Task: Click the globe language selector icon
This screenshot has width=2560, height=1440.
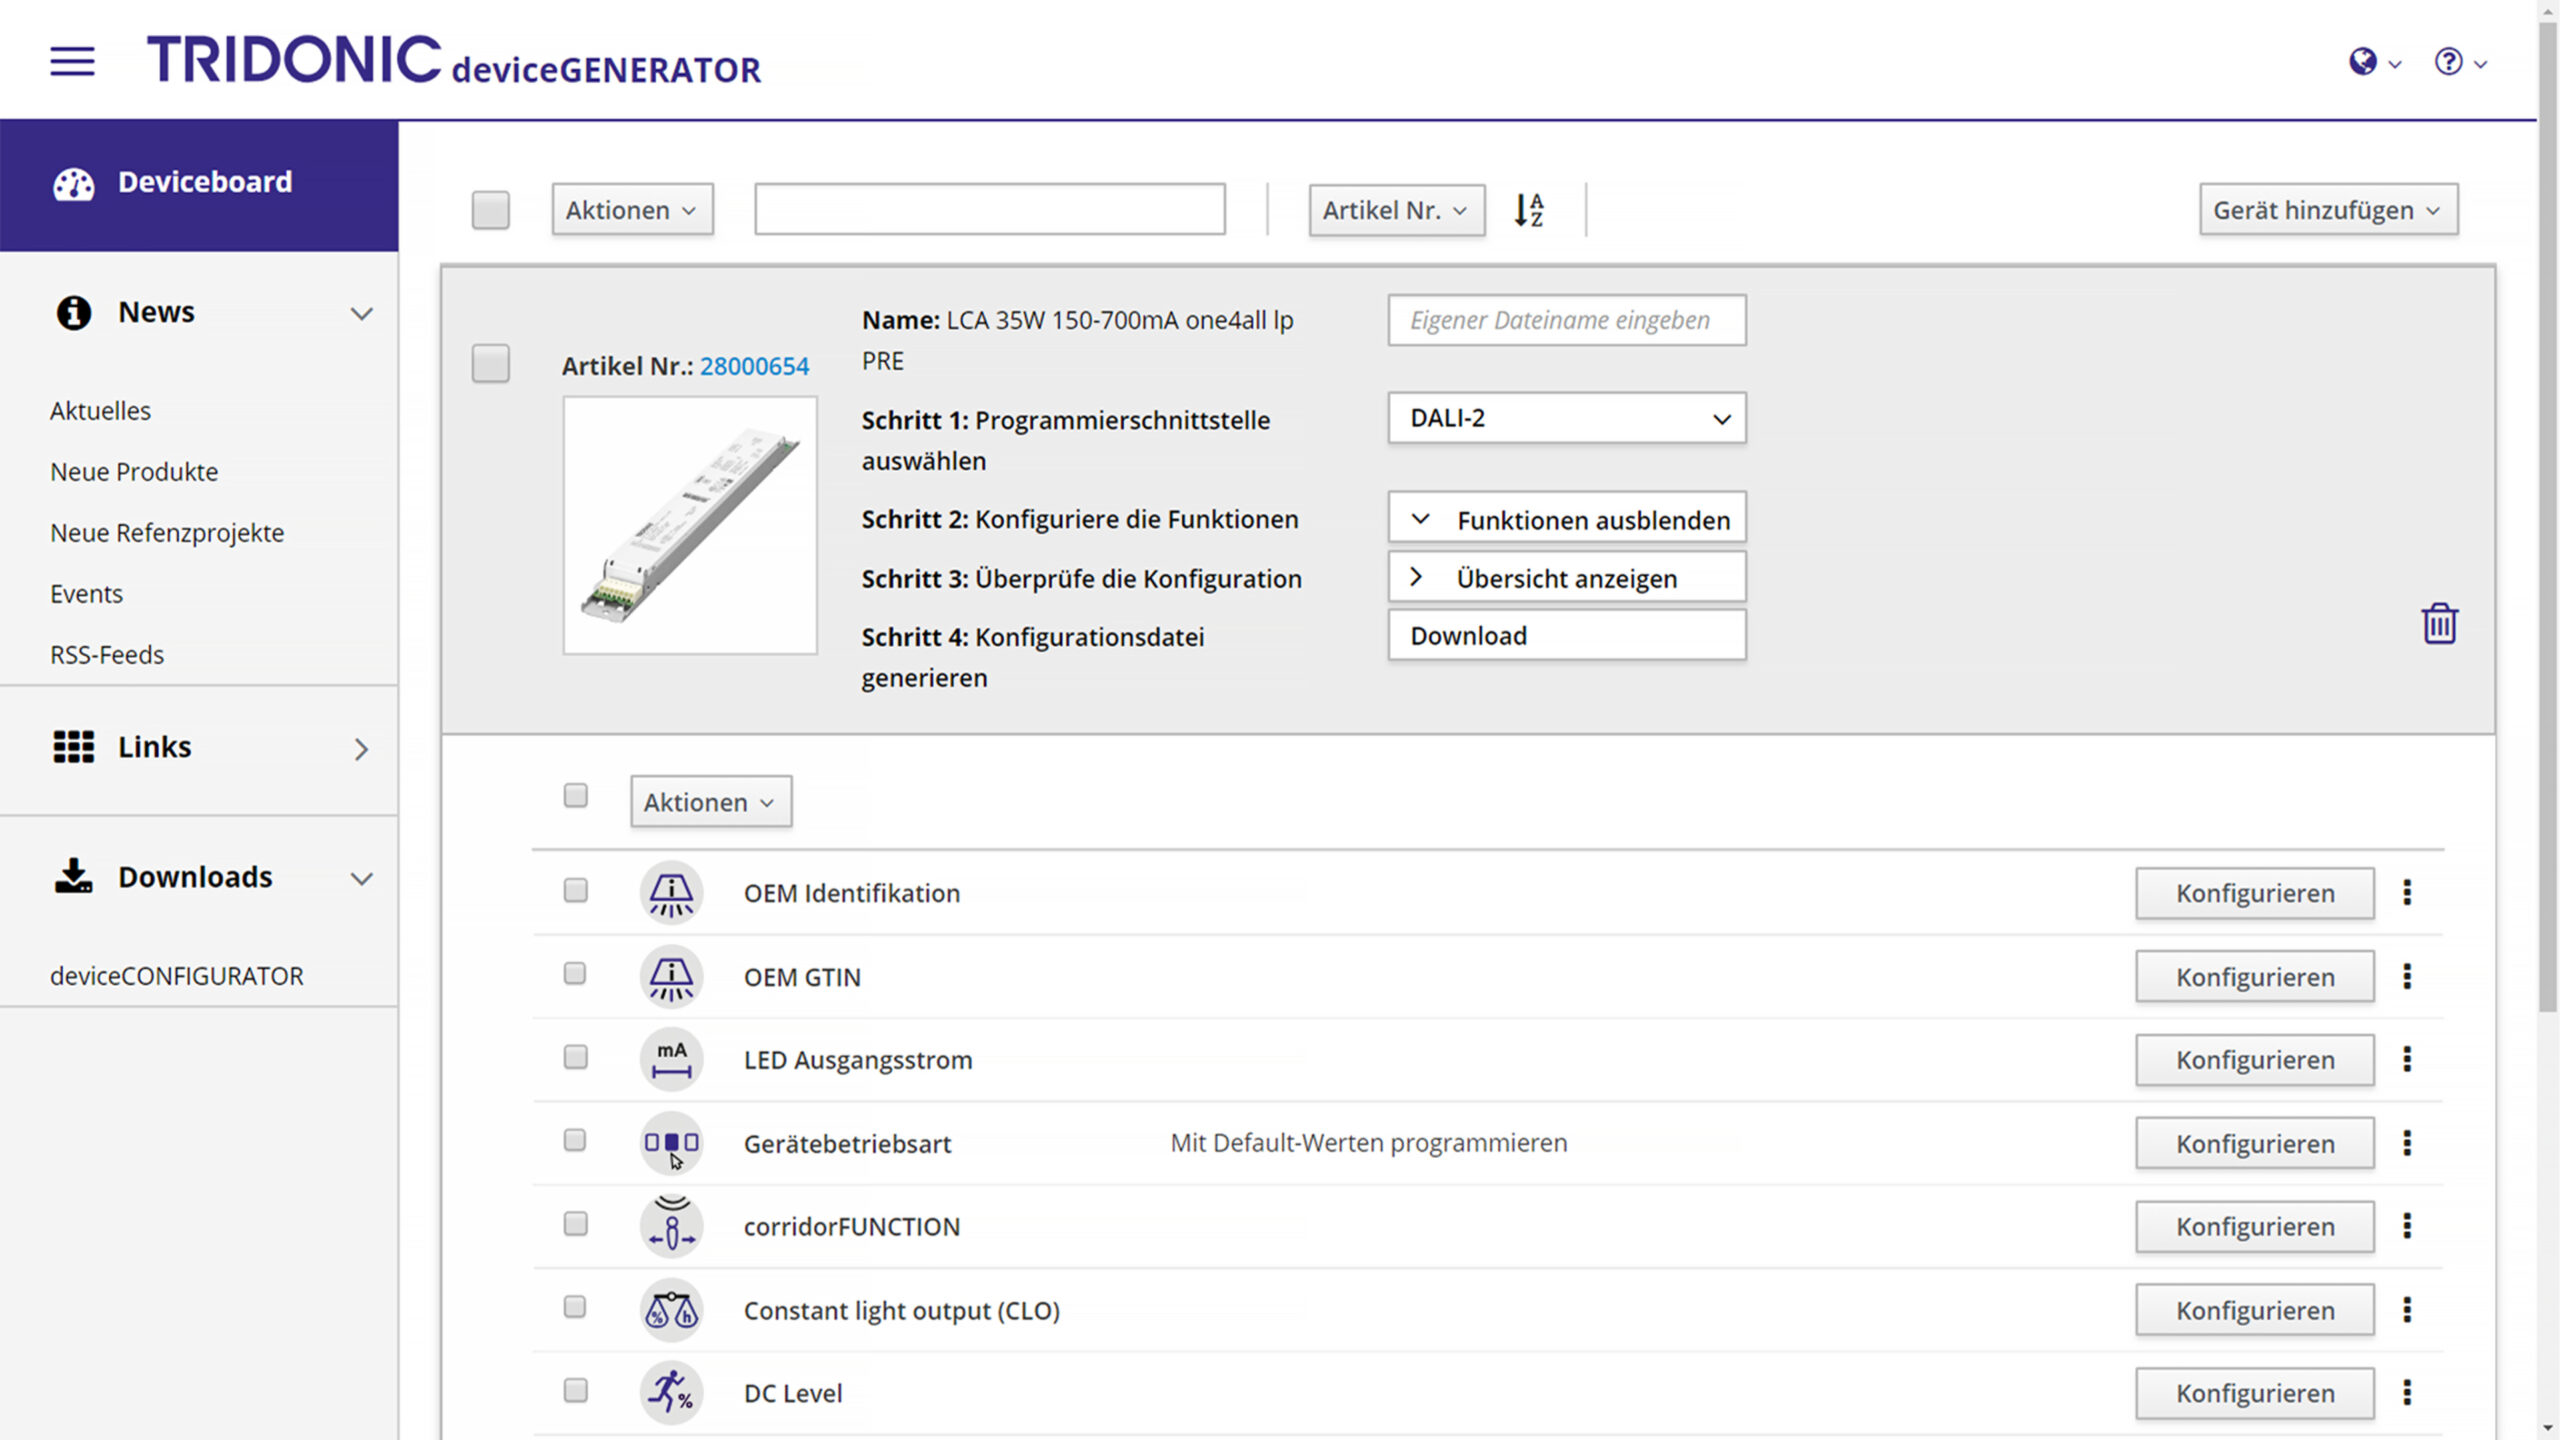Action: tap(2363, 62)
